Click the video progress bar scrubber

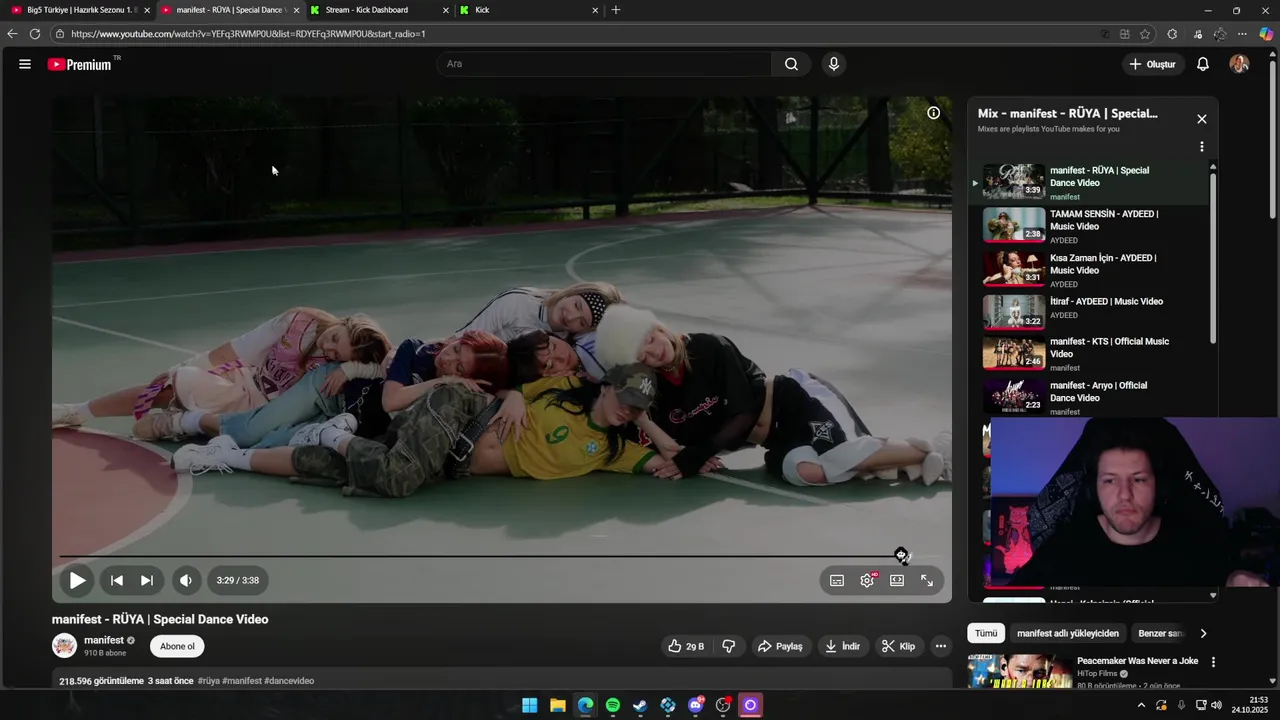[901, 555]
